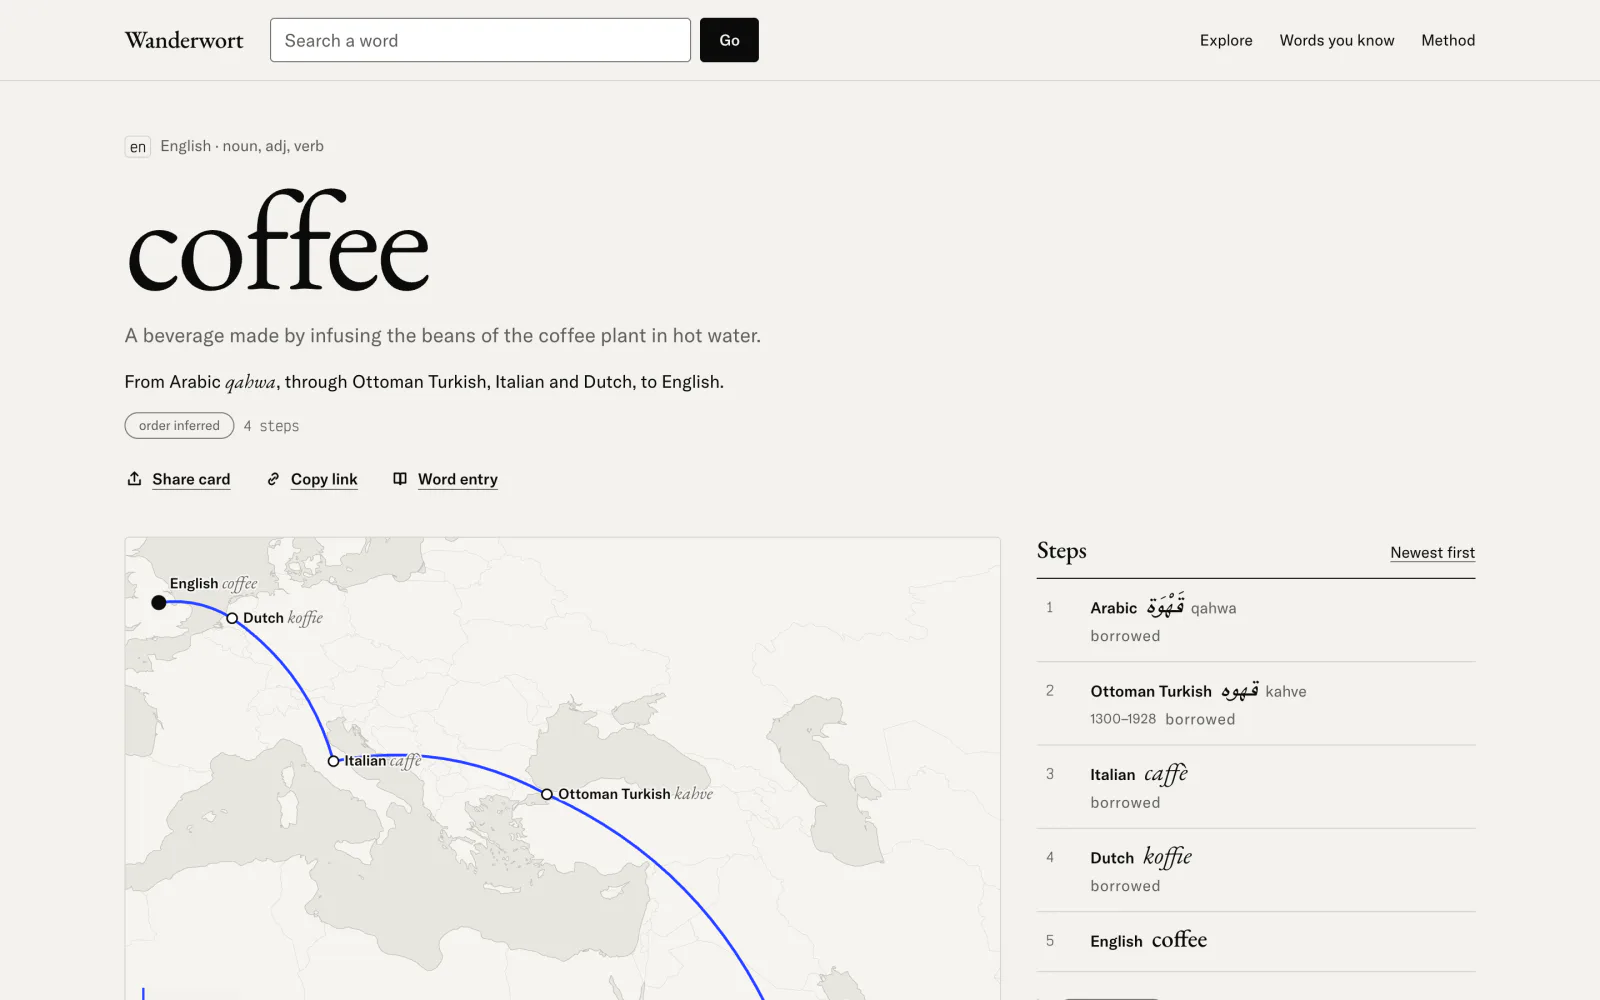Click the Share card upload icon
The width and height of the screenshot is (1600, 1000).
(x=134, y=479)
